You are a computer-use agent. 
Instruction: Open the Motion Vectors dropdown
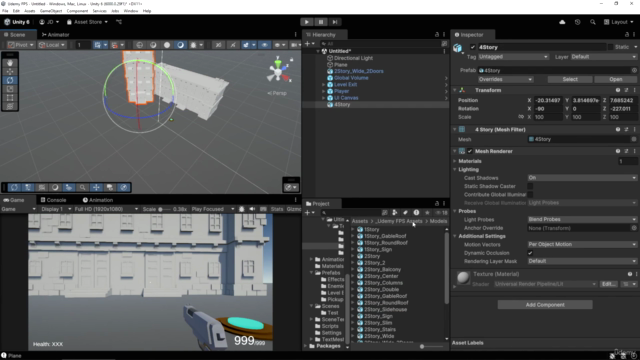[582, 244]
